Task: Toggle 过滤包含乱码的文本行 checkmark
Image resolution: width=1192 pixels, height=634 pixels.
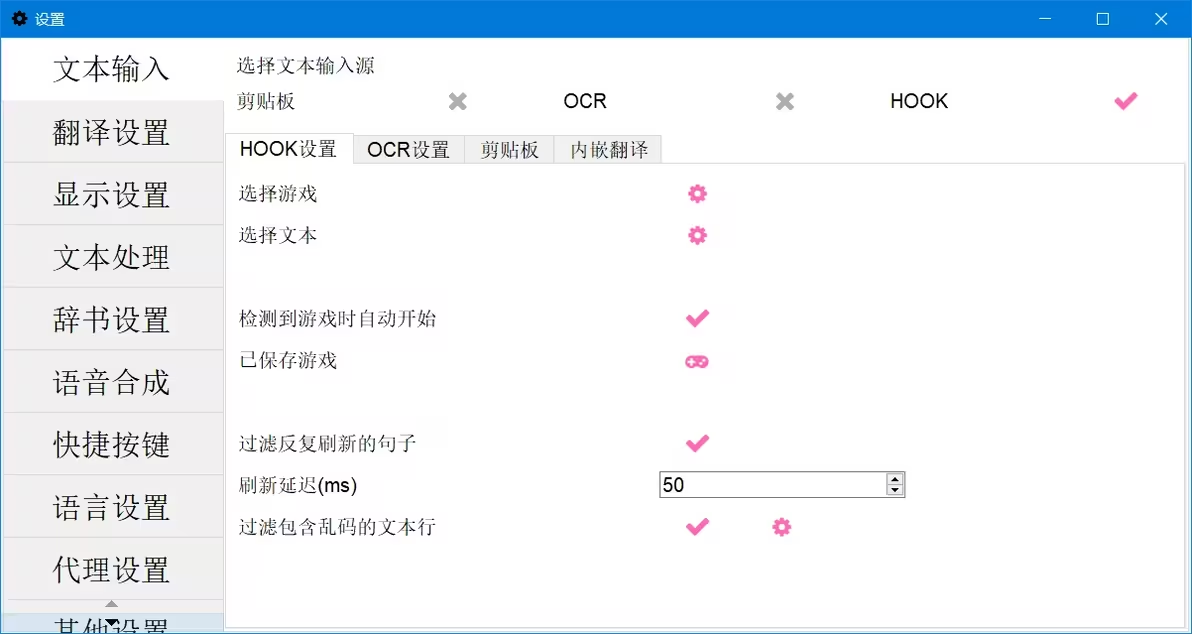Action: [697, 527]
